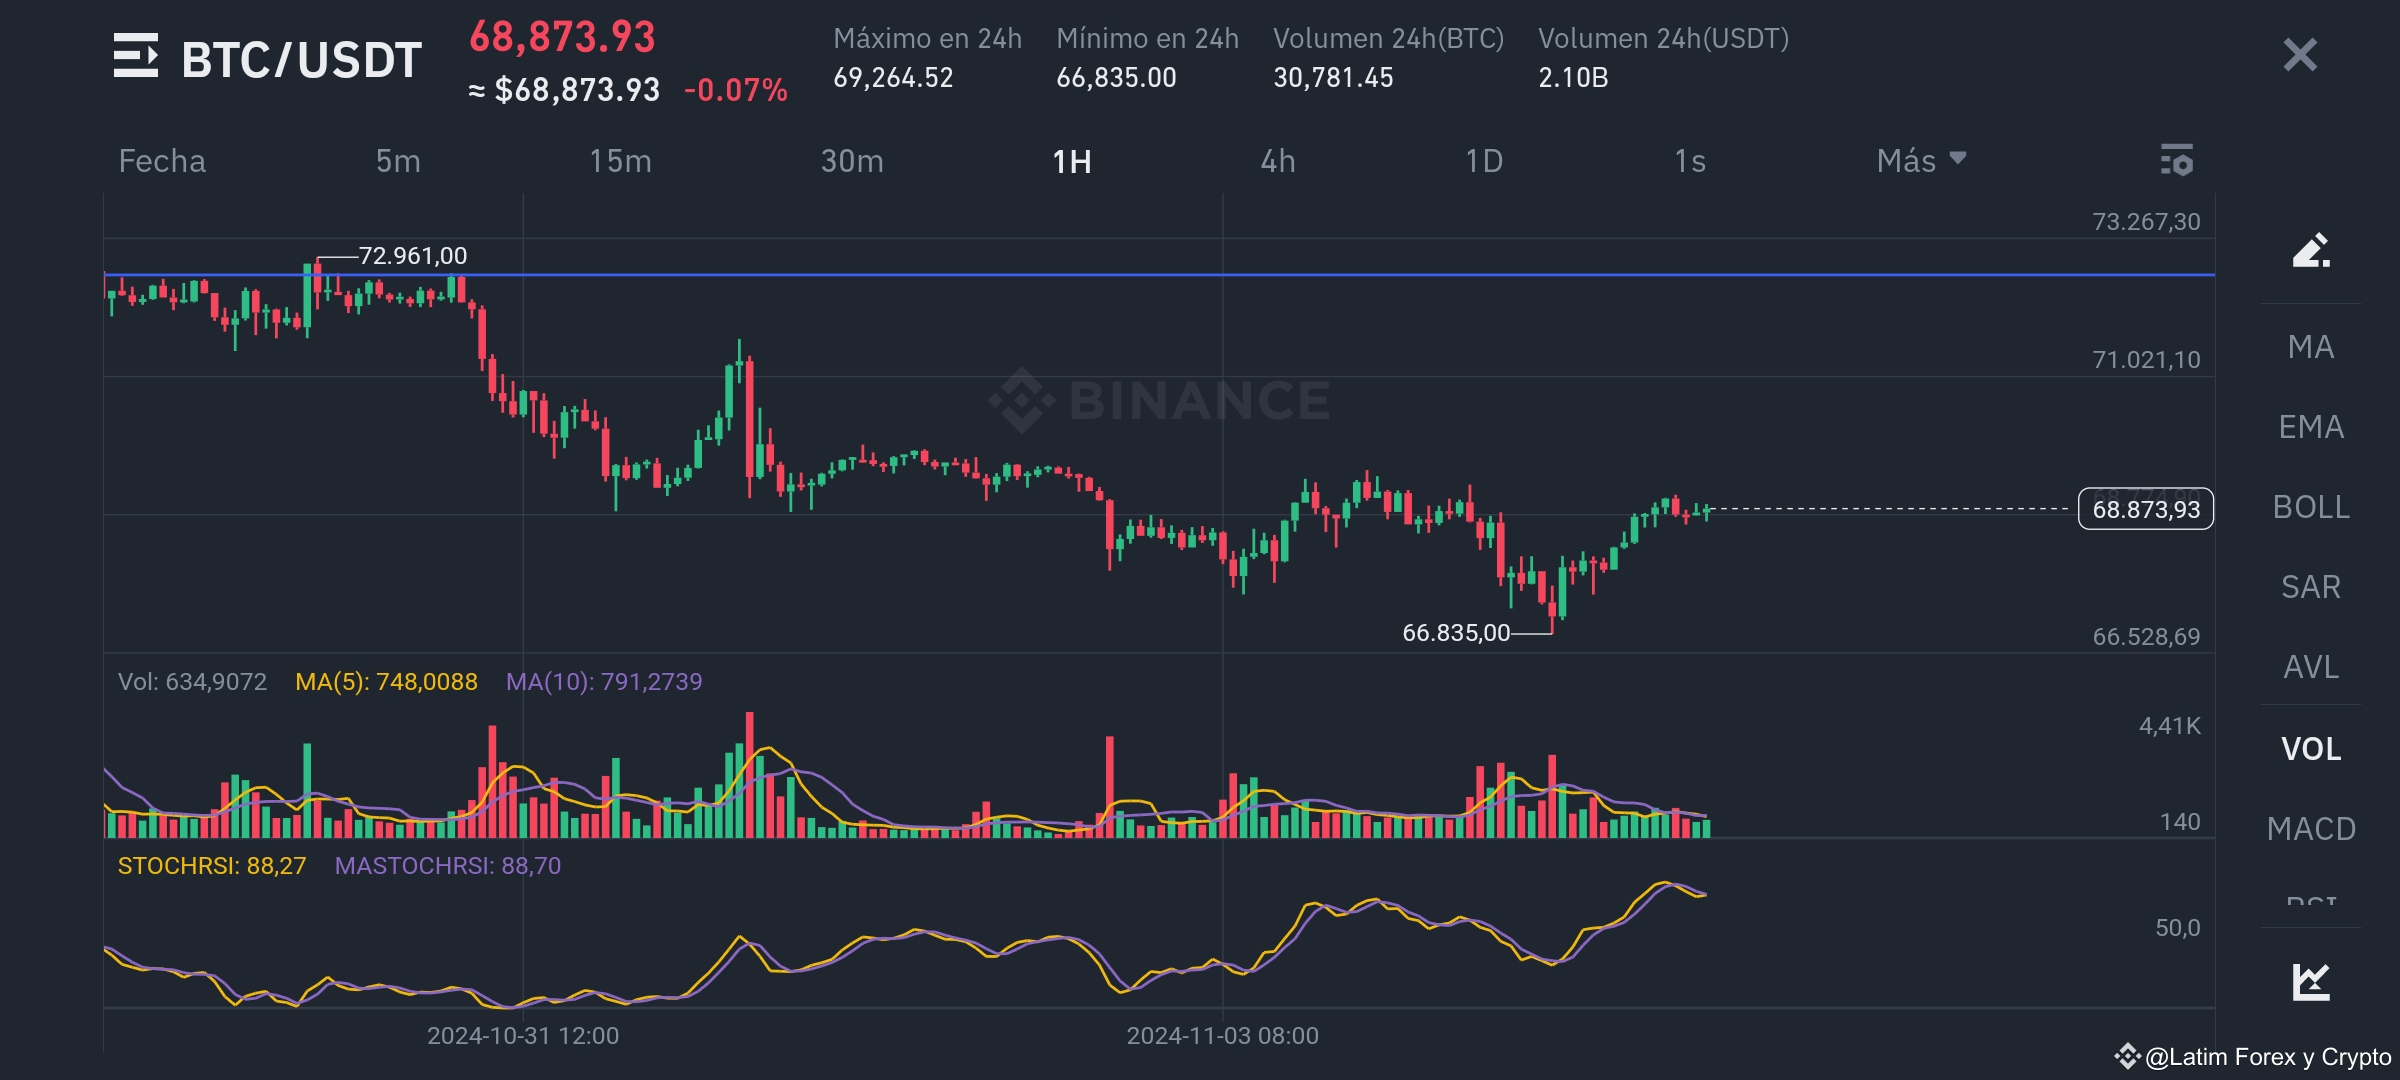Select the drawing pencil tool

click(x=2311, y=250)
